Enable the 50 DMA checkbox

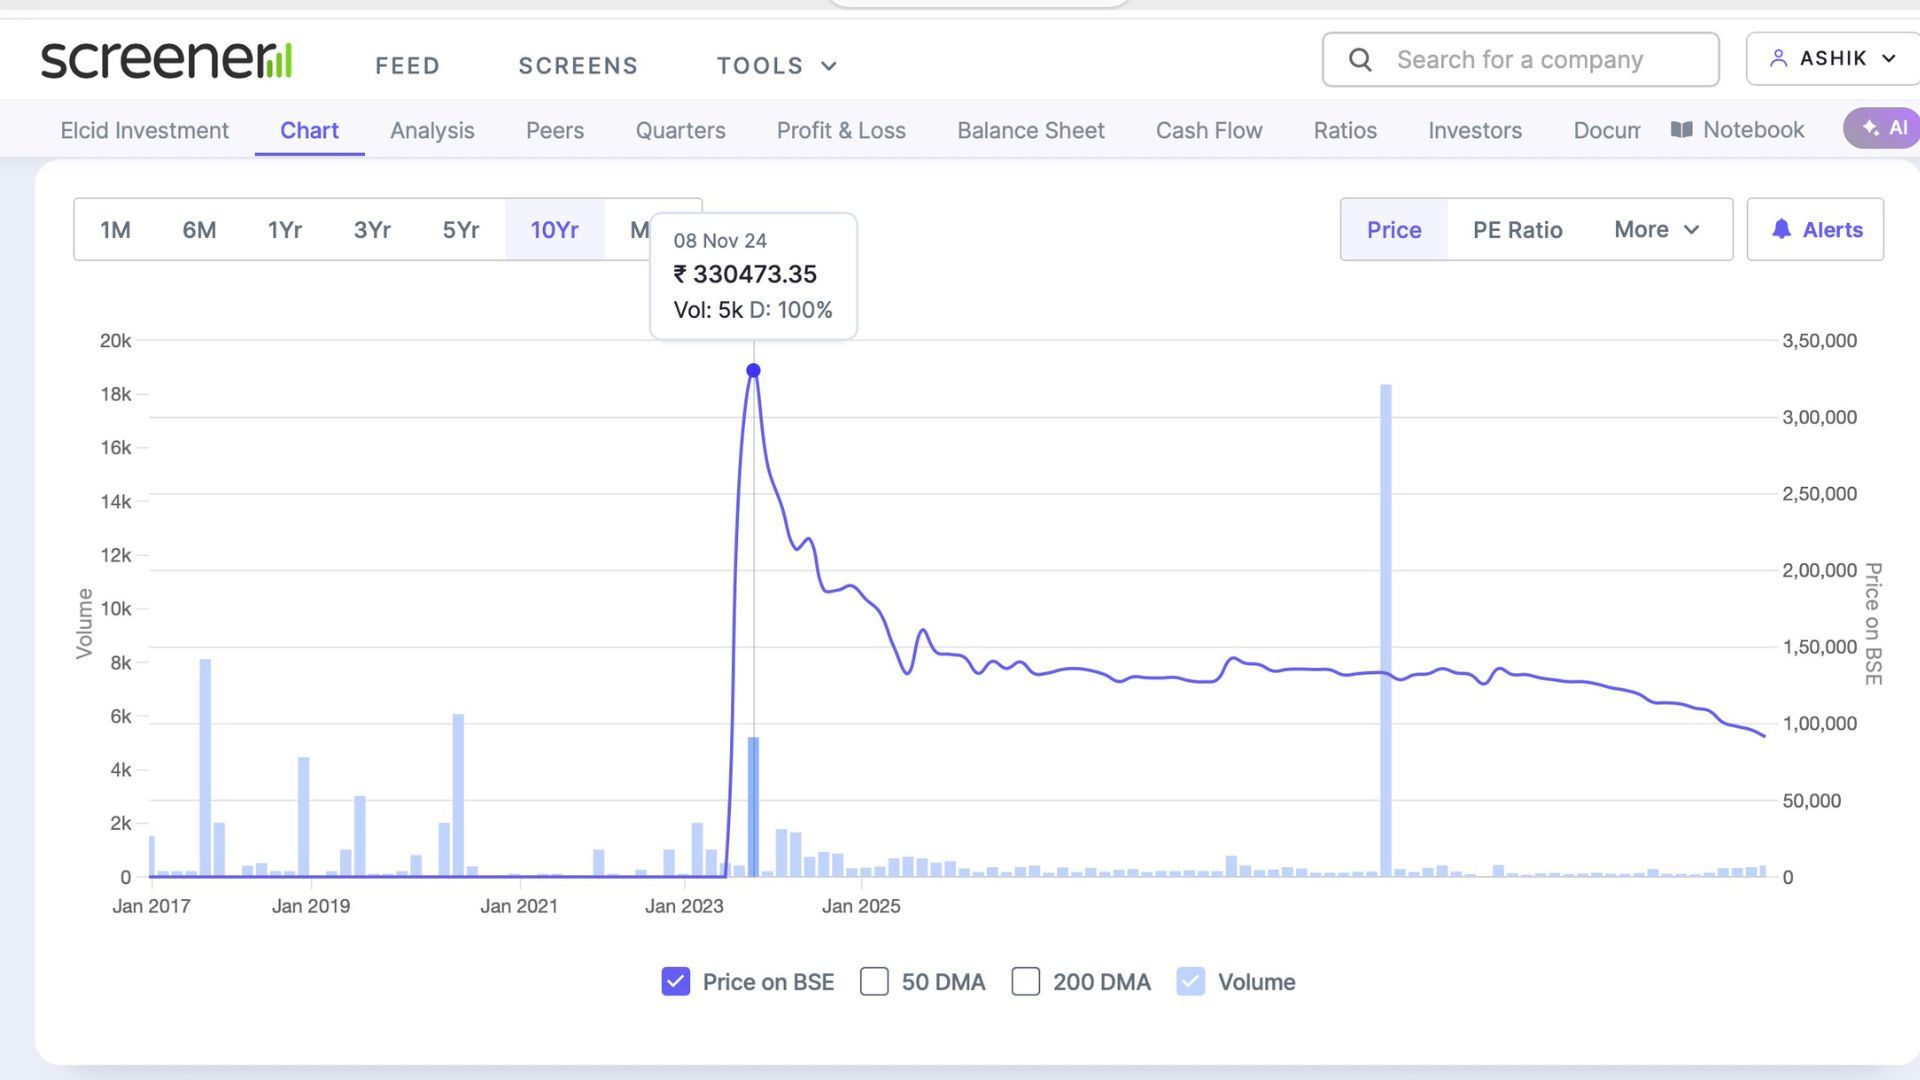(875, 981)
